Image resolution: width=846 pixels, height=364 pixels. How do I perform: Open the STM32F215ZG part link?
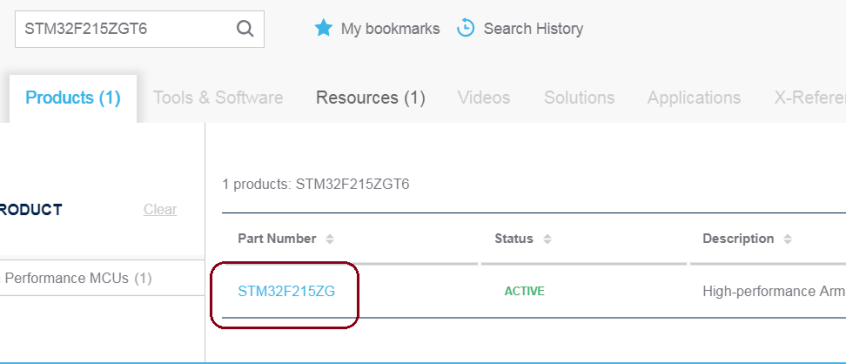pos(286,292)
